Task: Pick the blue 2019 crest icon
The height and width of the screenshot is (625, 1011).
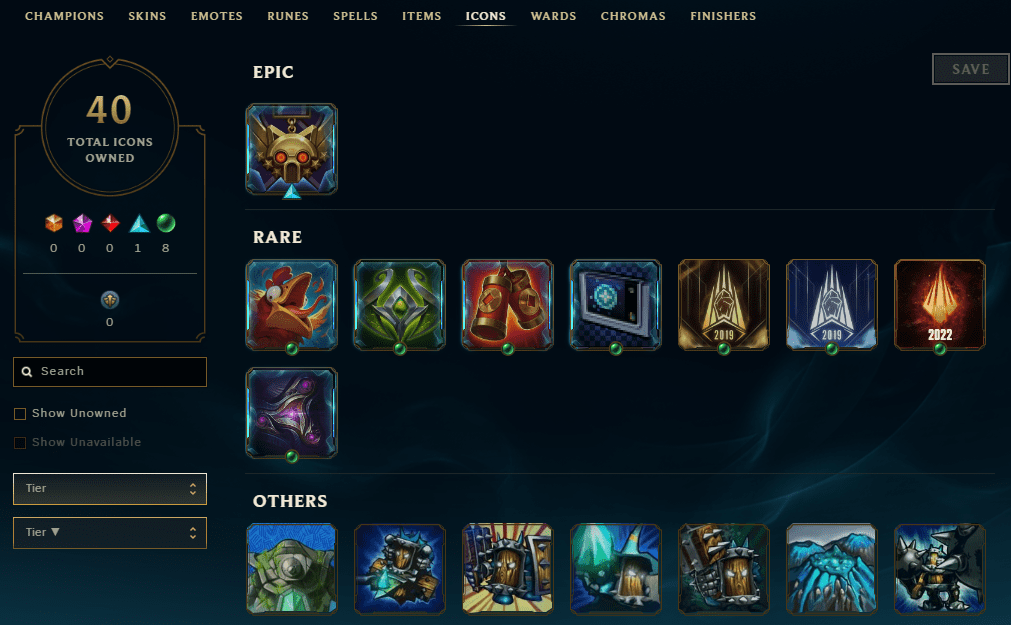Action: click(832, 305)
